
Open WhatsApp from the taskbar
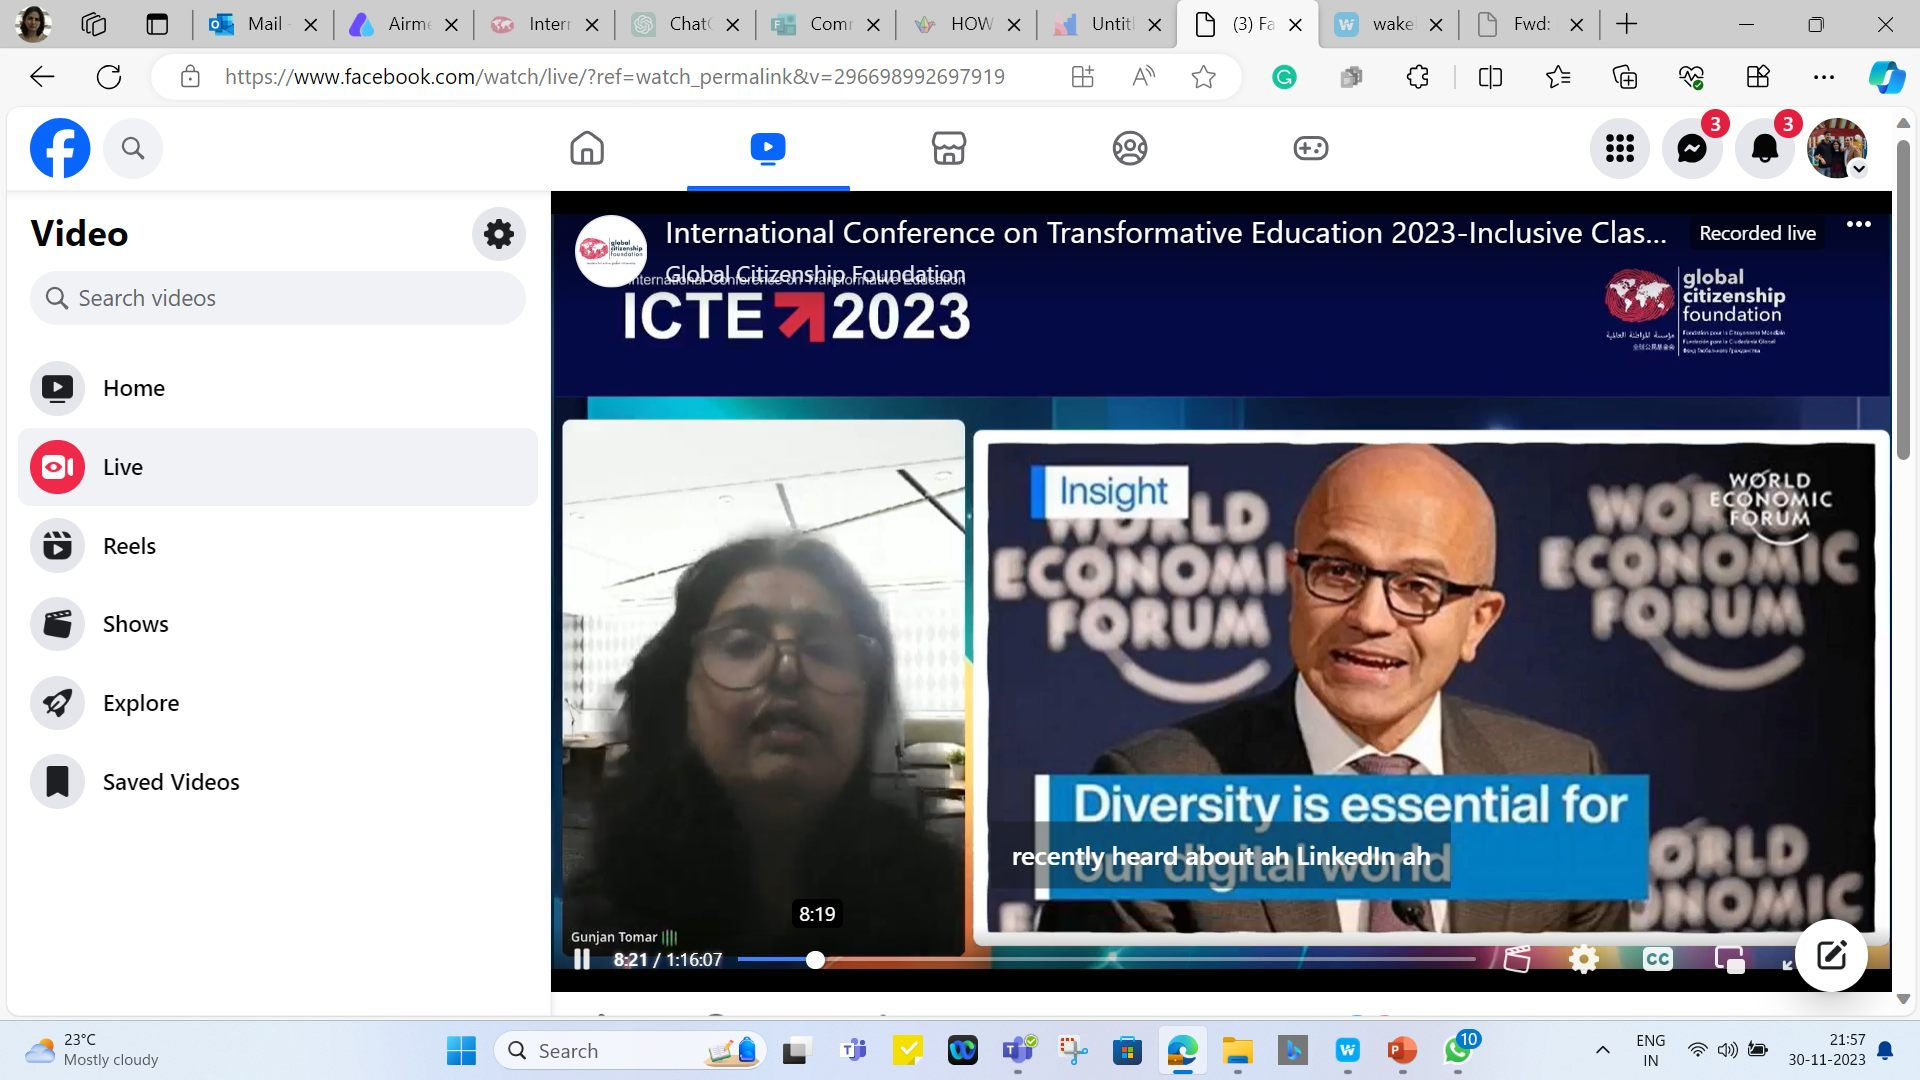pyautogui.click(x=1458, y=1050)
